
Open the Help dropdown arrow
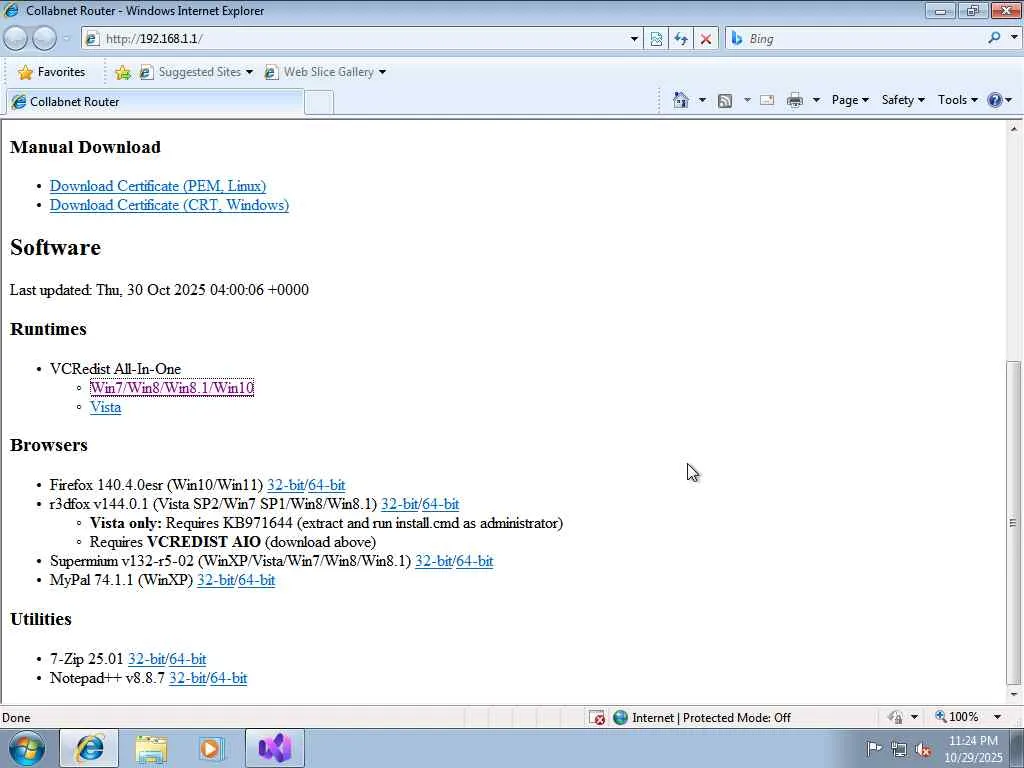pyautogui.click(x=1009, y=100)
